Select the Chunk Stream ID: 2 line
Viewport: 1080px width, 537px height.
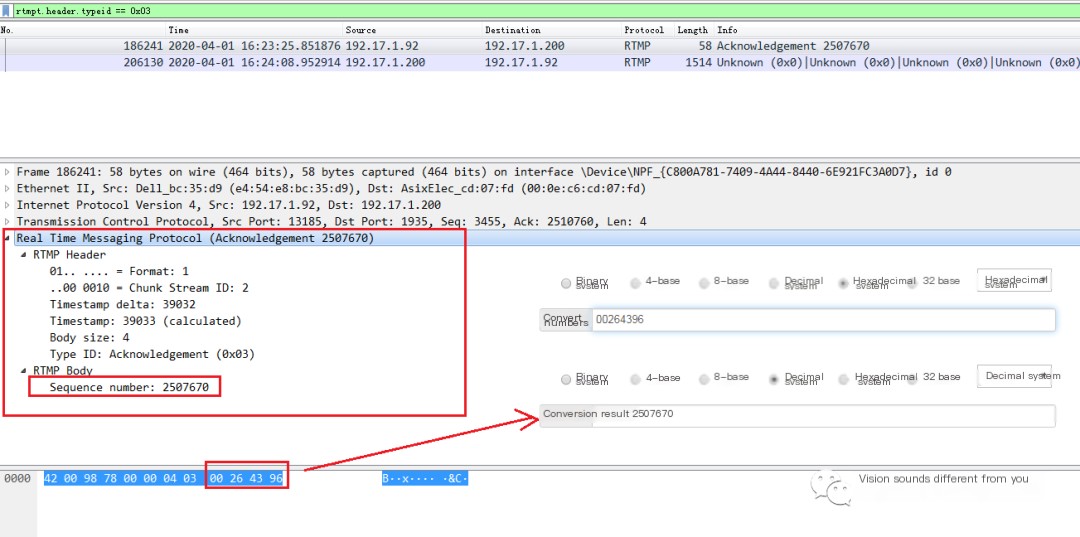(149, 288)
